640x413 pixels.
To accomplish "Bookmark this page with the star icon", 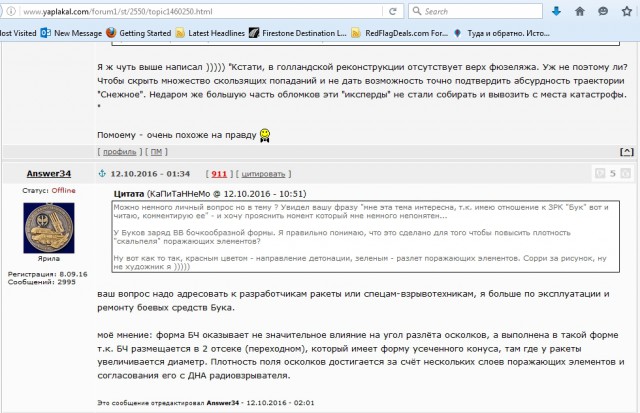I will pos(627,11).
